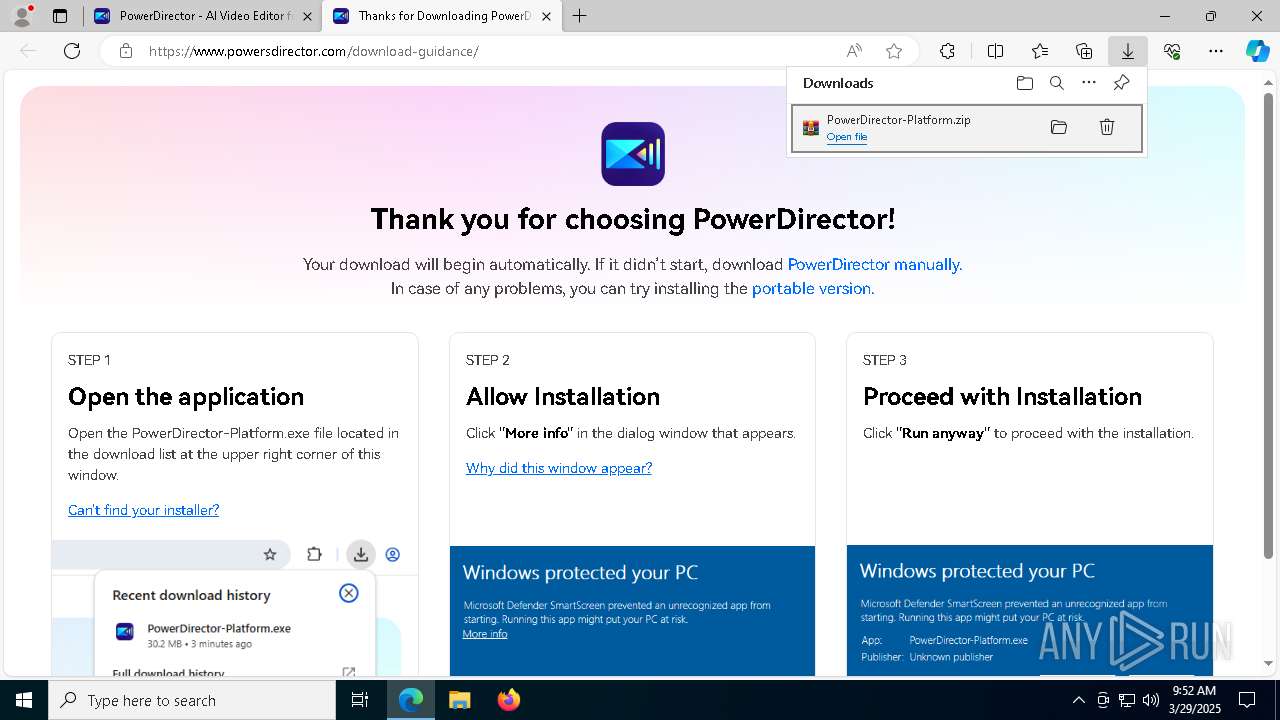Open the network tray icon
Viewport: 1280px width, 720px height.
pos(1127,700)
